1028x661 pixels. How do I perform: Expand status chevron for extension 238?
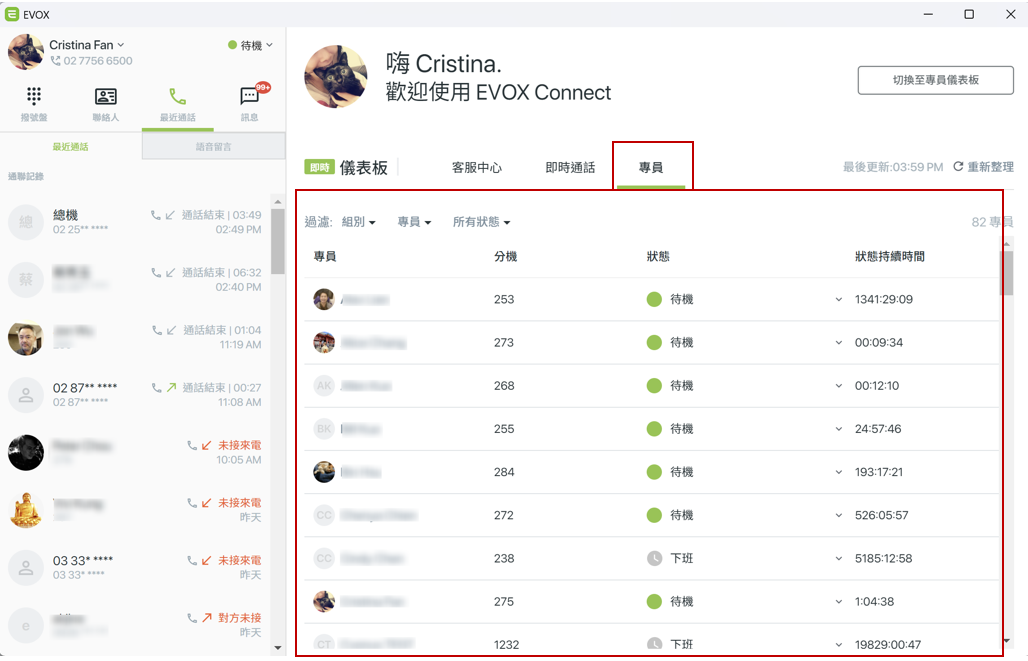pos(839,559)
